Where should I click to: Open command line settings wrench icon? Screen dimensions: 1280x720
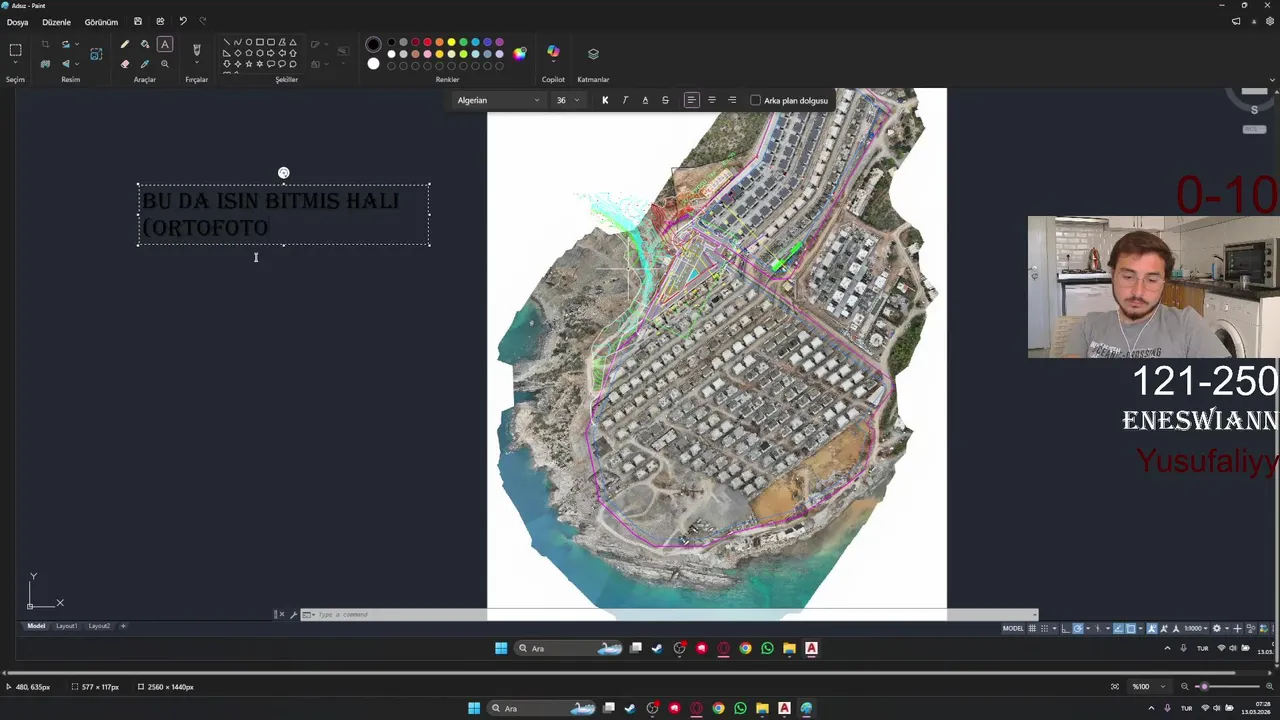pyautogui.click(x=293, y=614)
